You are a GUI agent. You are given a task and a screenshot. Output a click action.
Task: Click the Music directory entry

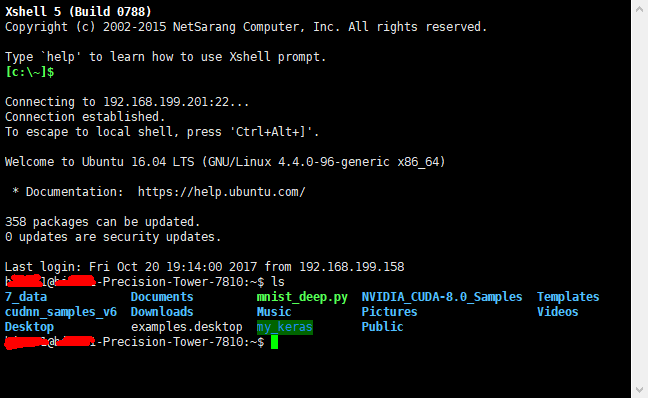[x=274, y=312]
